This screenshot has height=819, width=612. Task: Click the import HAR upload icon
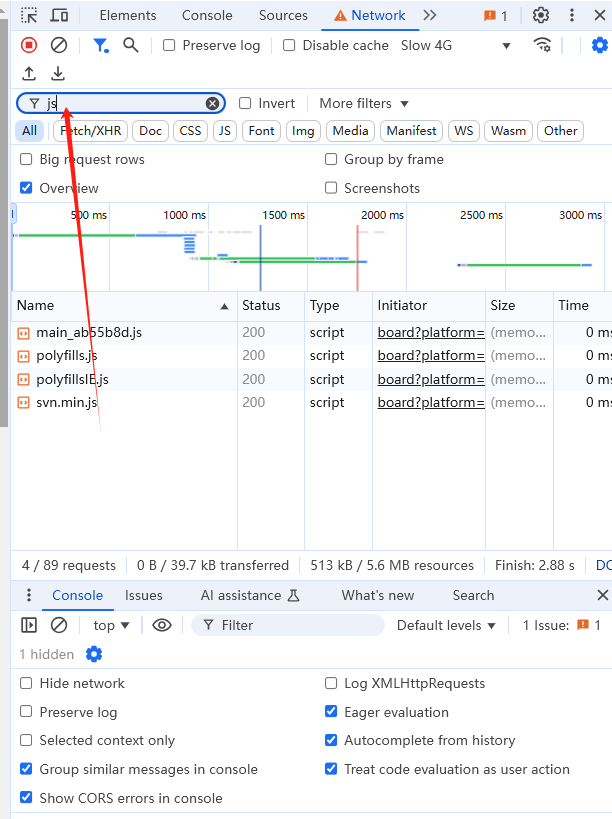click(x=29, y=74)
